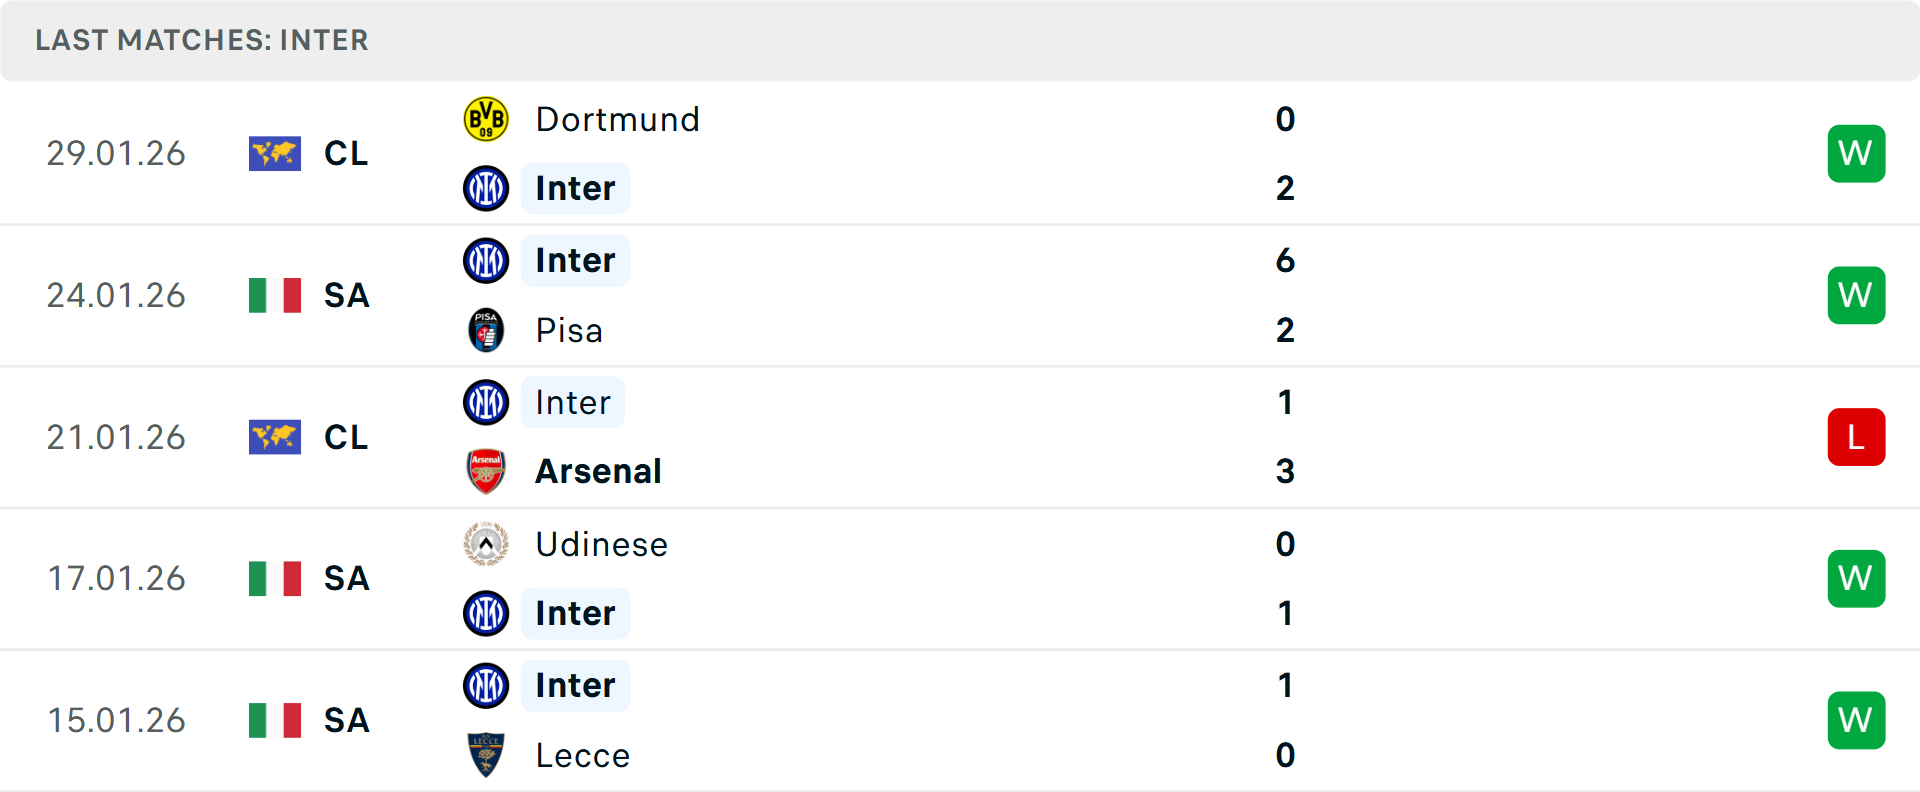Open the Udinese team link
This screenshot has width=1920, height=792.
pyautogui.click(x=601, y=544)
